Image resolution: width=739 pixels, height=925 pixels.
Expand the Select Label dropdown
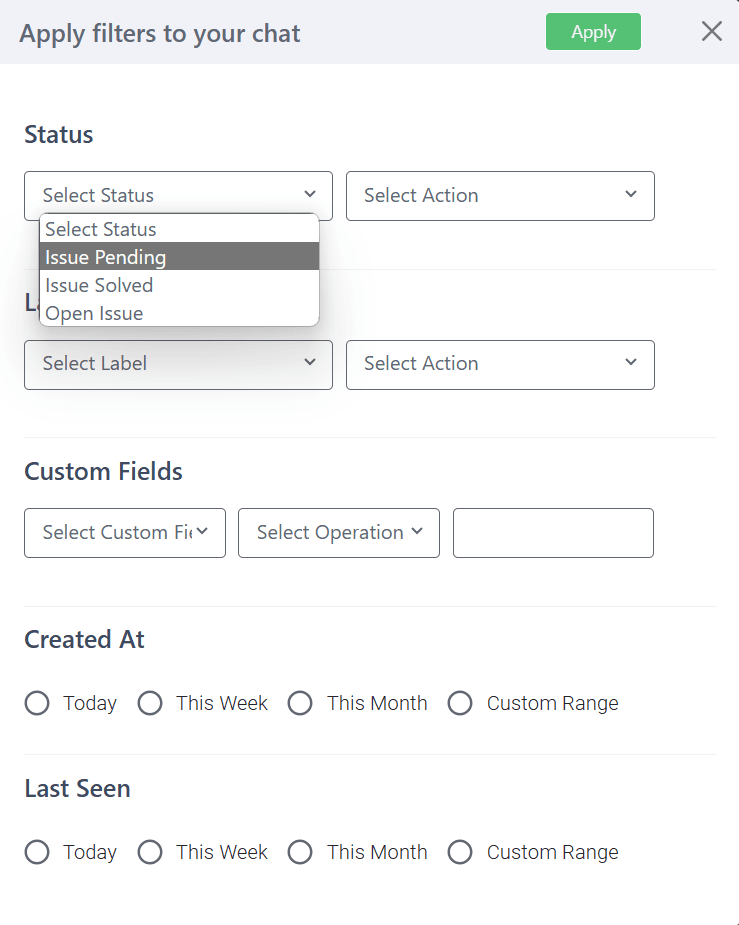(178, 364)
